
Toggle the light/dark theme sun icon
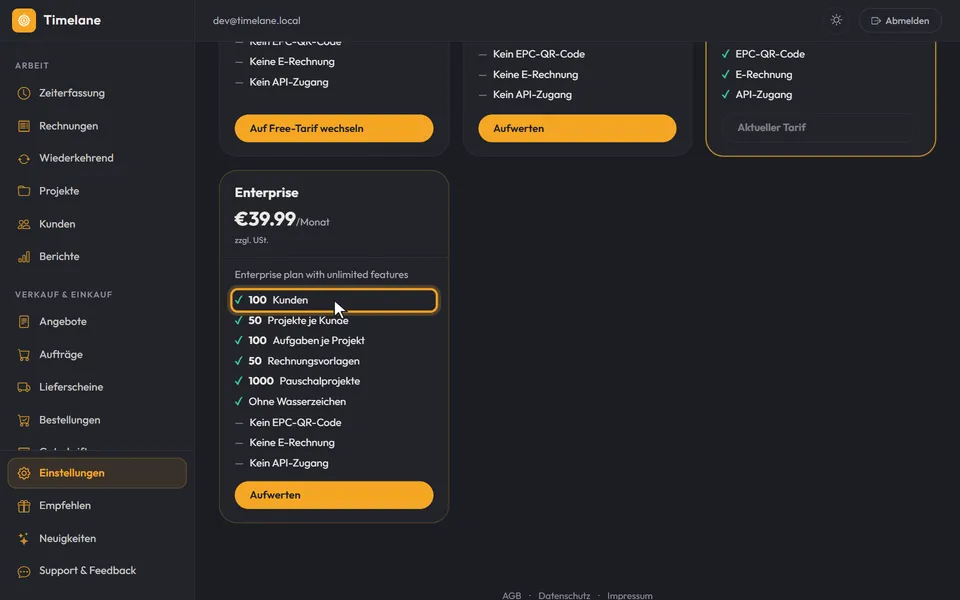tap(836, 20)
